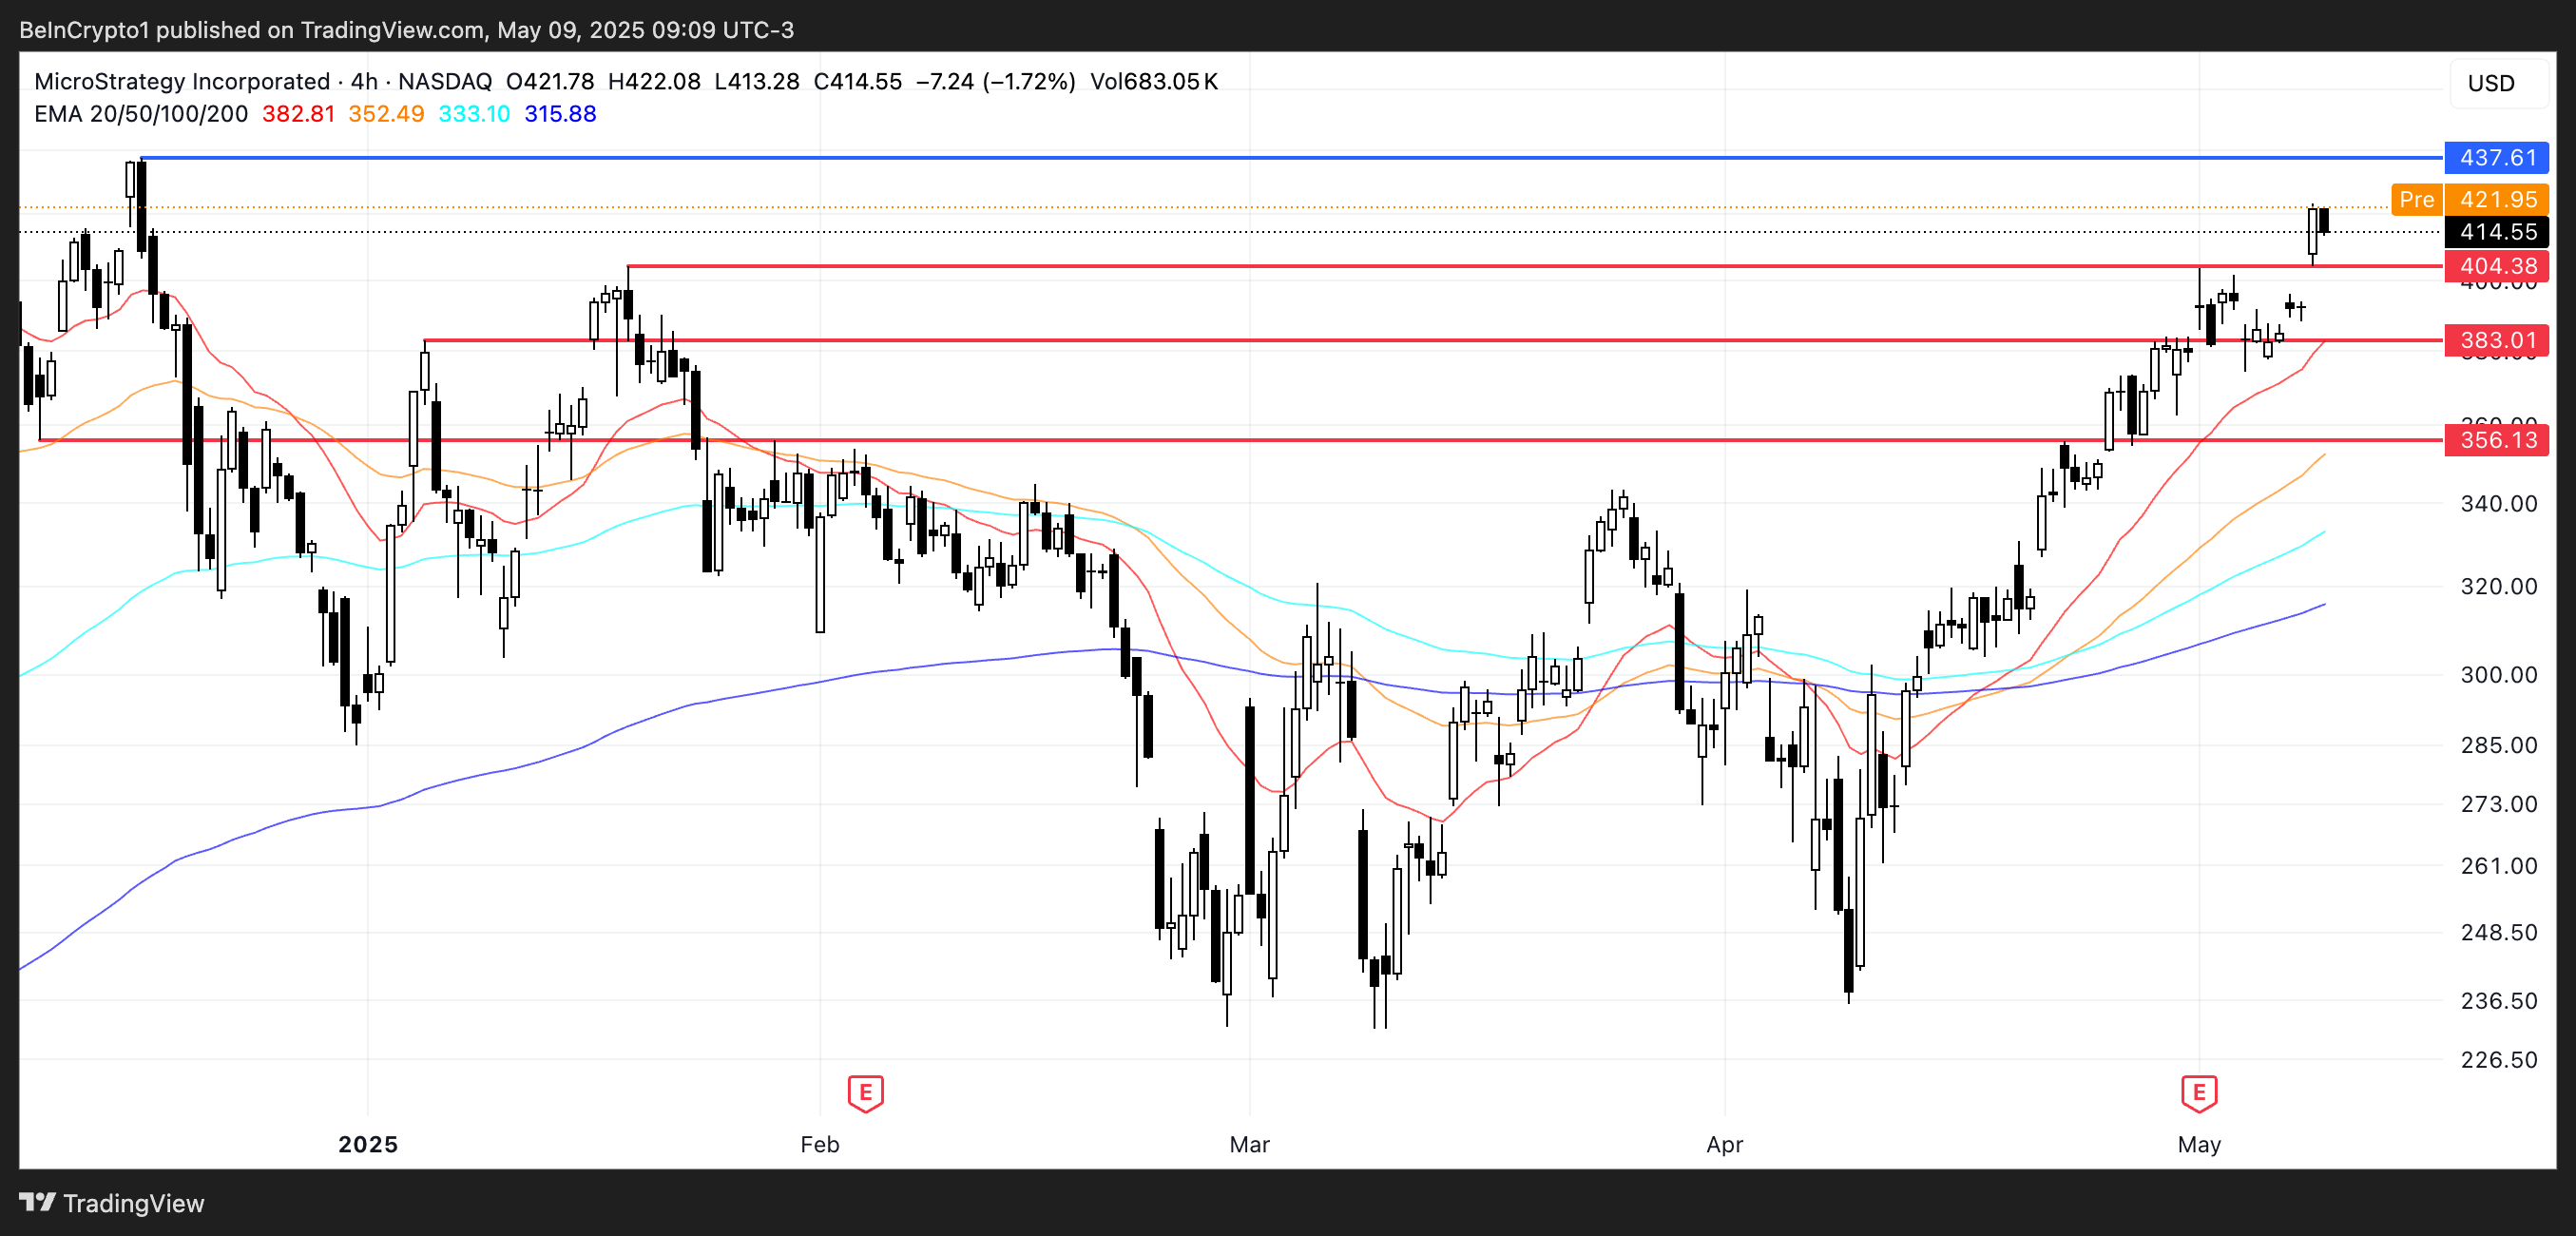
Task: Click the Apr label on time axis
Action: pos(1725,1145)
